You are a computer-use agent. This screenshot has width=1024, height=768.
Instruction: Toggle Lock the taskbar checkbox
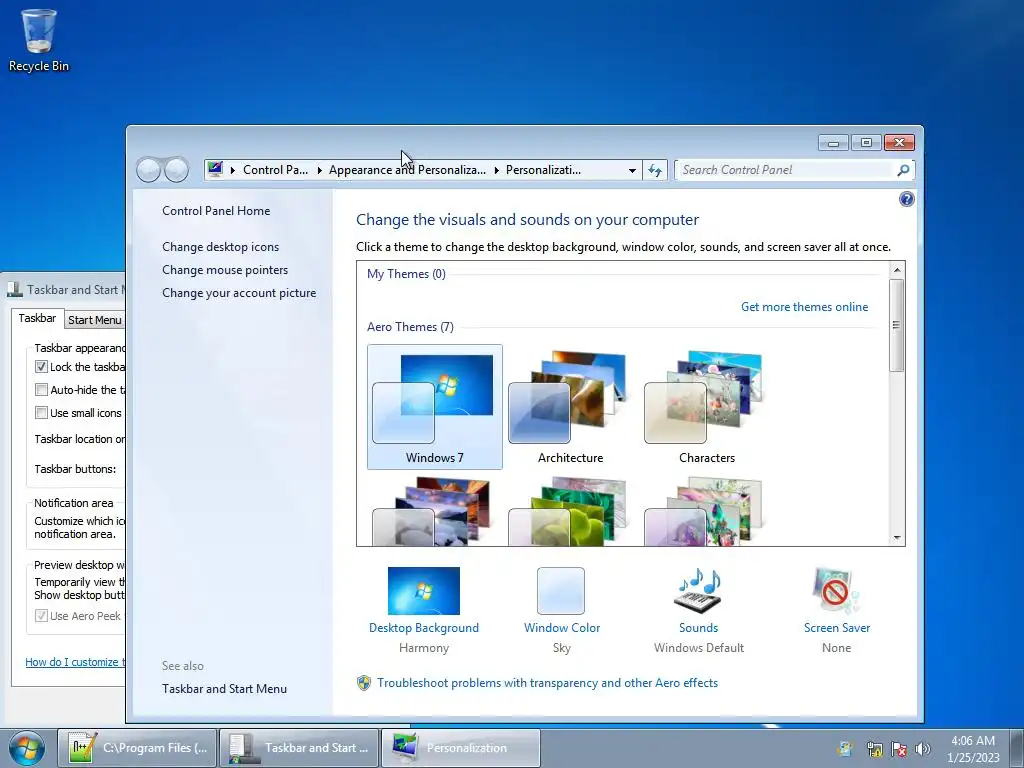click(x=41, y=367)
